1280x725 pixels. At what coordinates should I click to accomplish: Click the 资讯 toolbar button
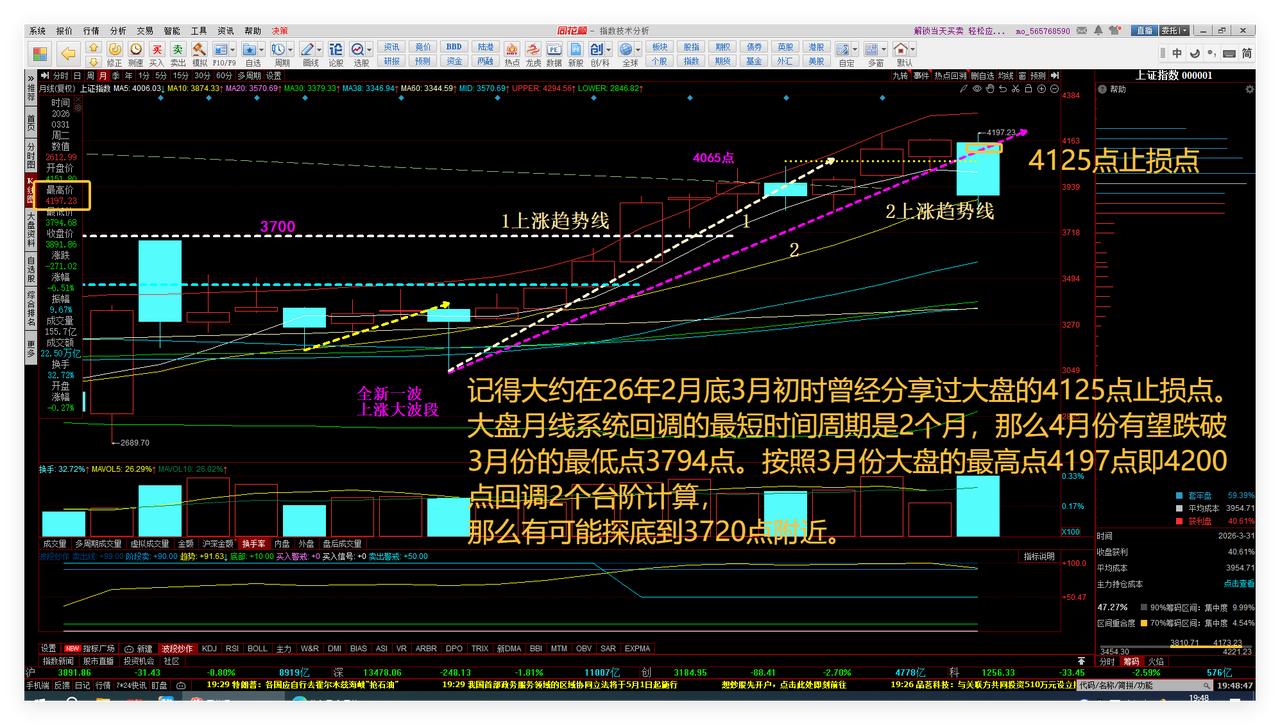392,47
